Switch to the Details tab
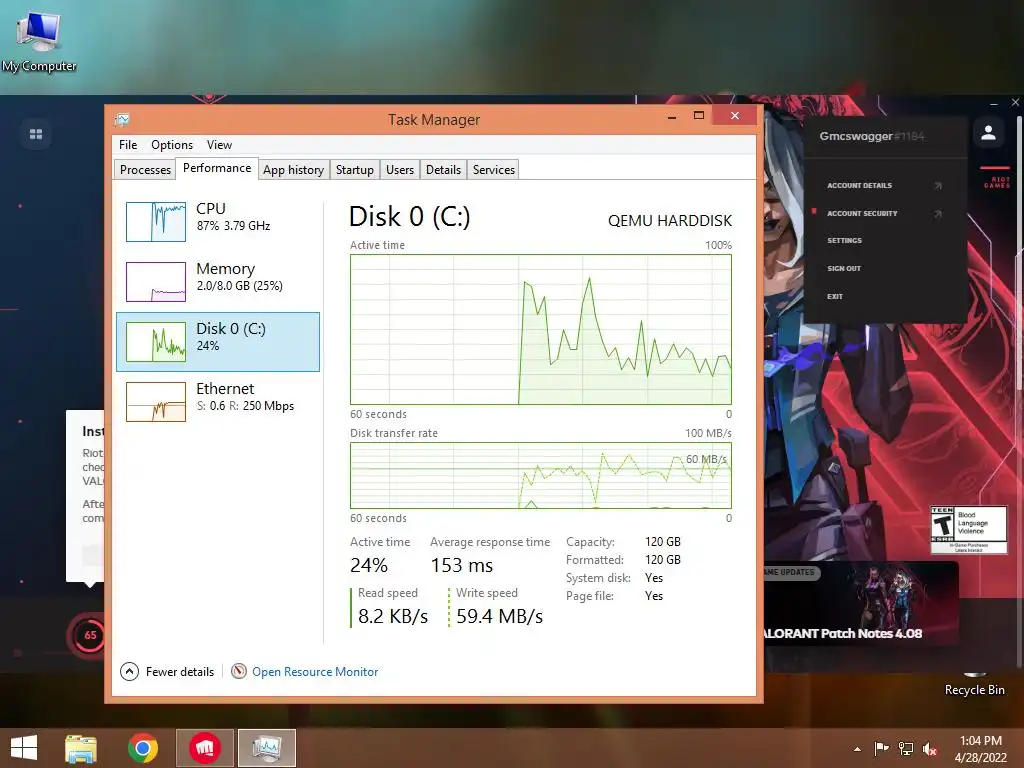 443,170
